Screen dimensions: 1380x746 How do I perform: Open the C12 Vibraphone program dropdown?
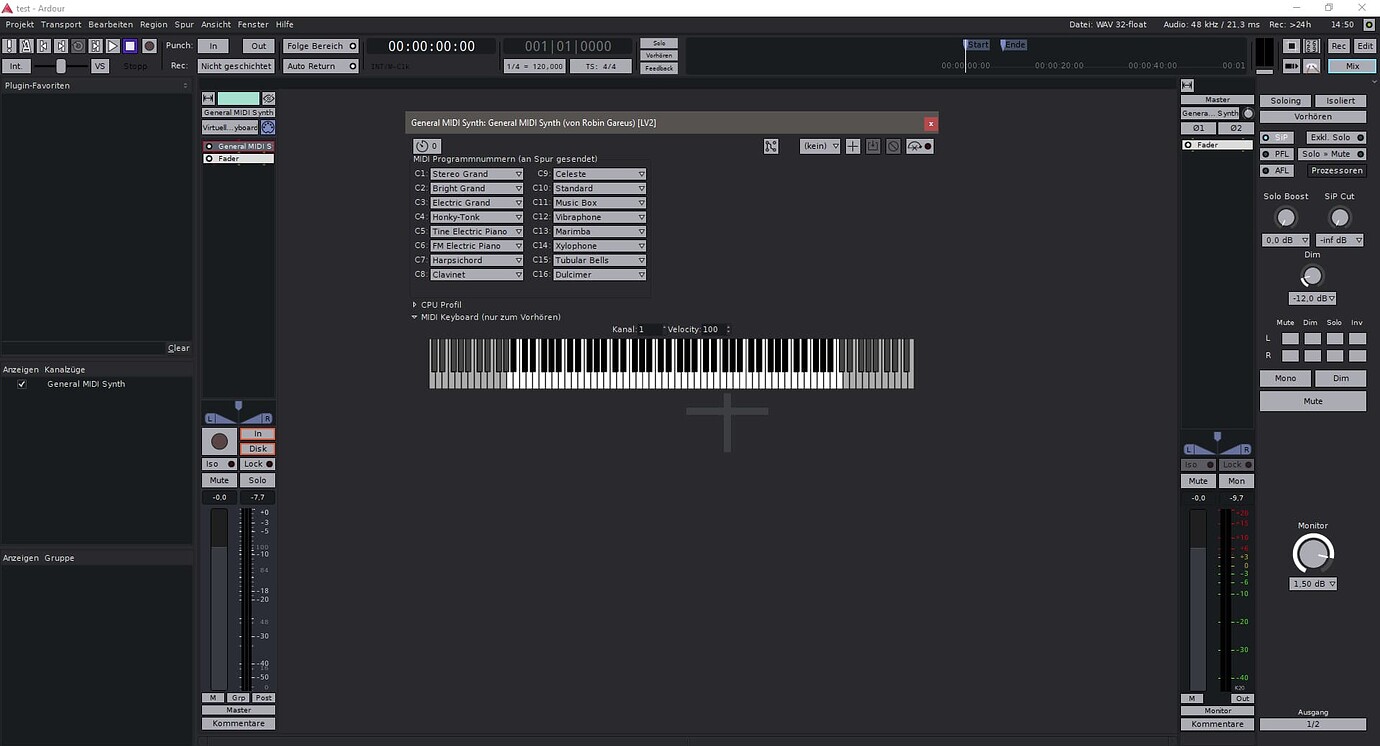[599, 217]
